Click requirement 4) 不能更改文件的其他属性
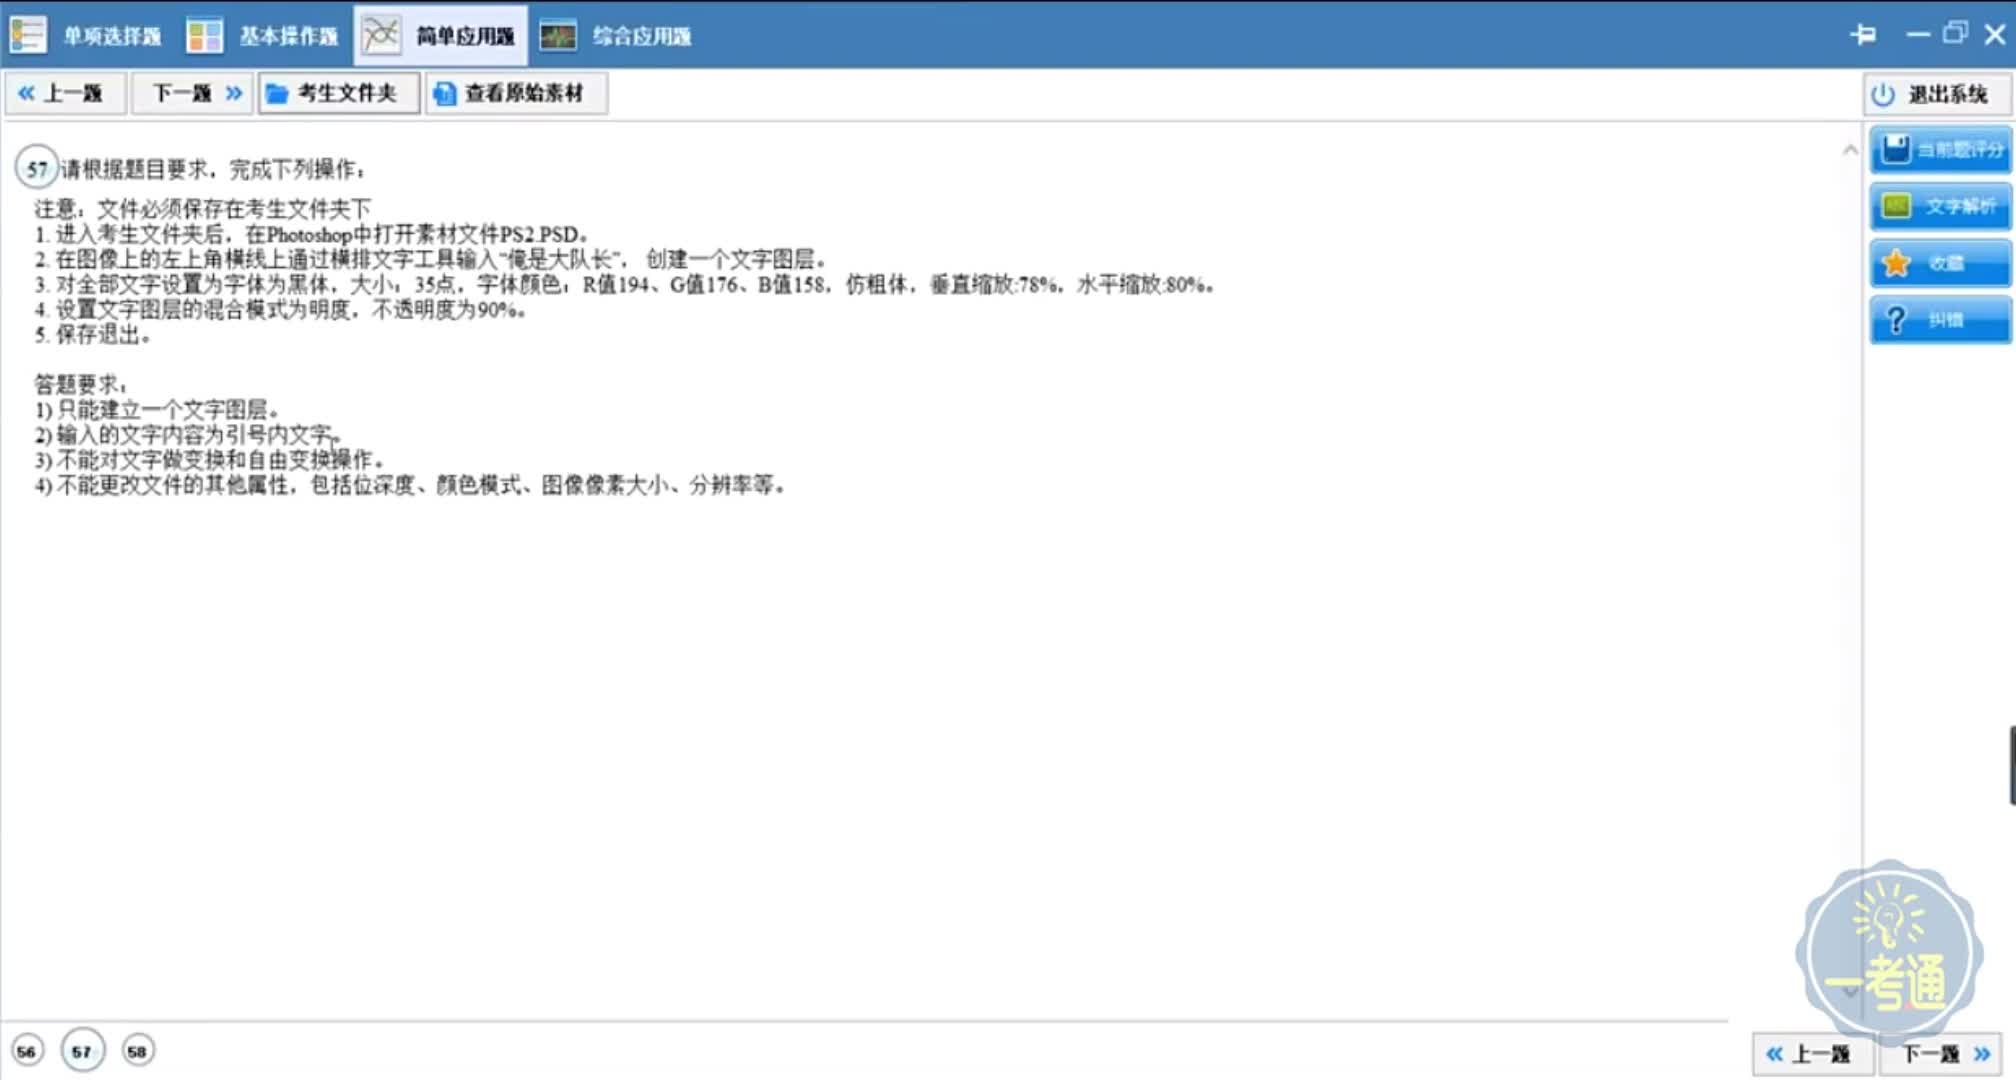This screenshot has height=1080, width=2016. 410,485
